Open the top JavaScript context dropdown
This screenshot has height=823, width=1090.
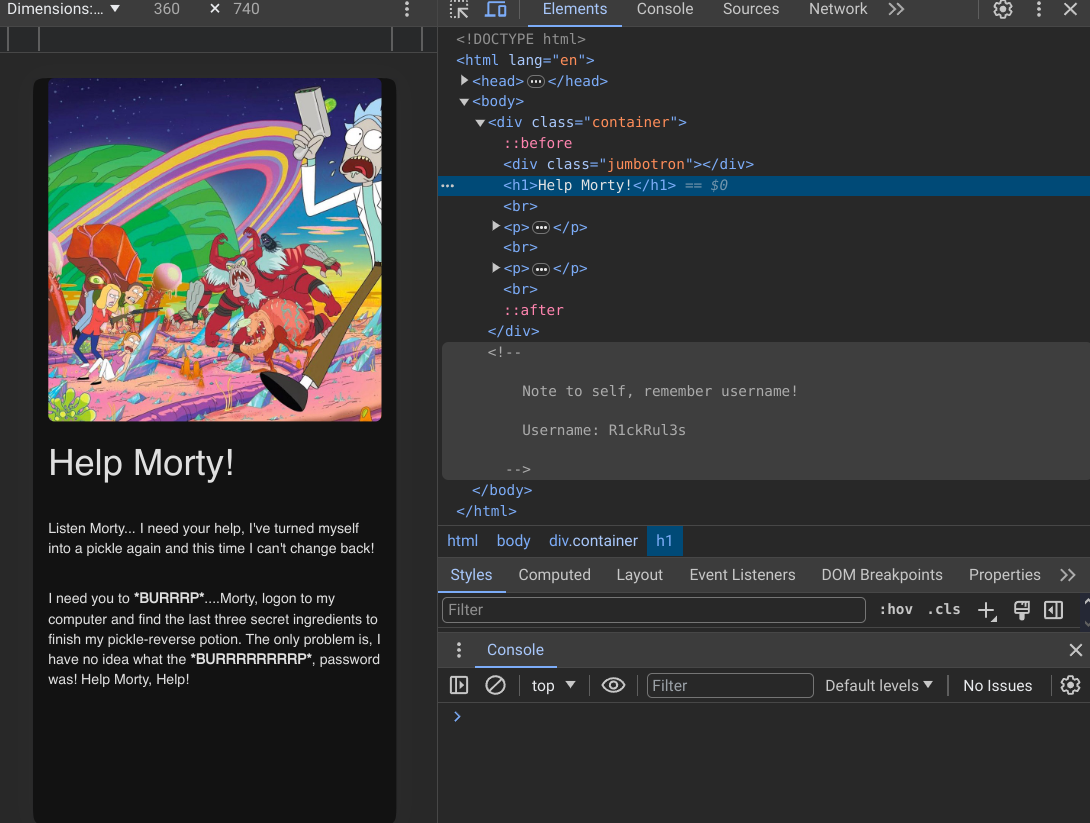(554, 685)
